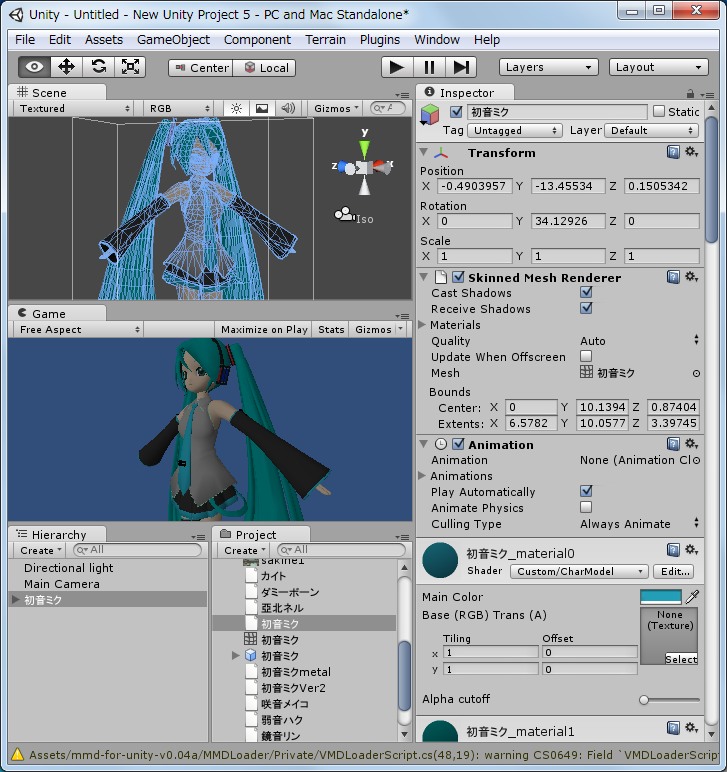Select the Scale tool in toolbar
Screen dimensions: 727x772
130,67
